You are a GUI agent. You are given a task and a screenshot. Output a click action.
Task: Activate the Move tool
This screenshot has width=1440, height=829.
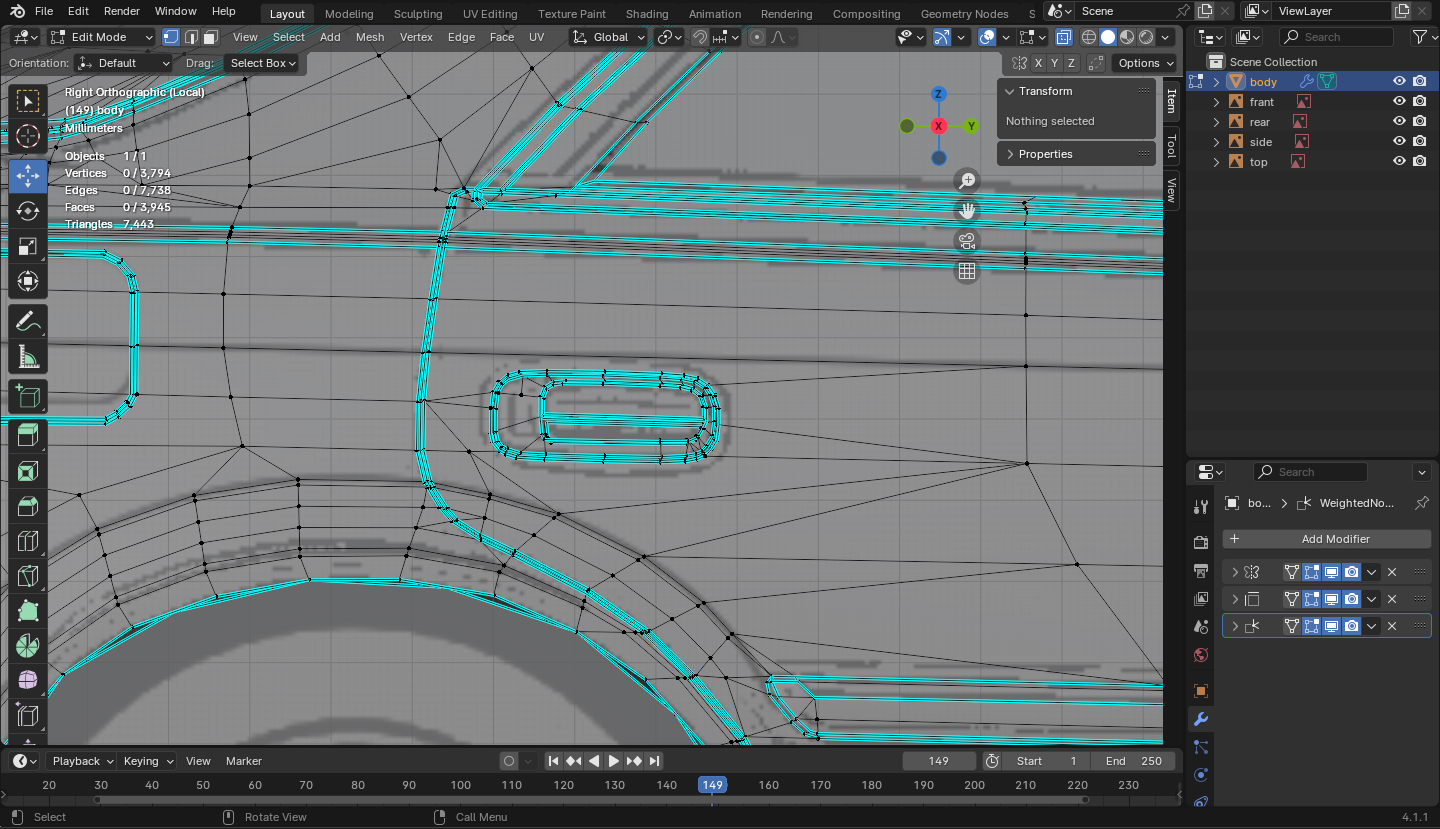(28, 175)
